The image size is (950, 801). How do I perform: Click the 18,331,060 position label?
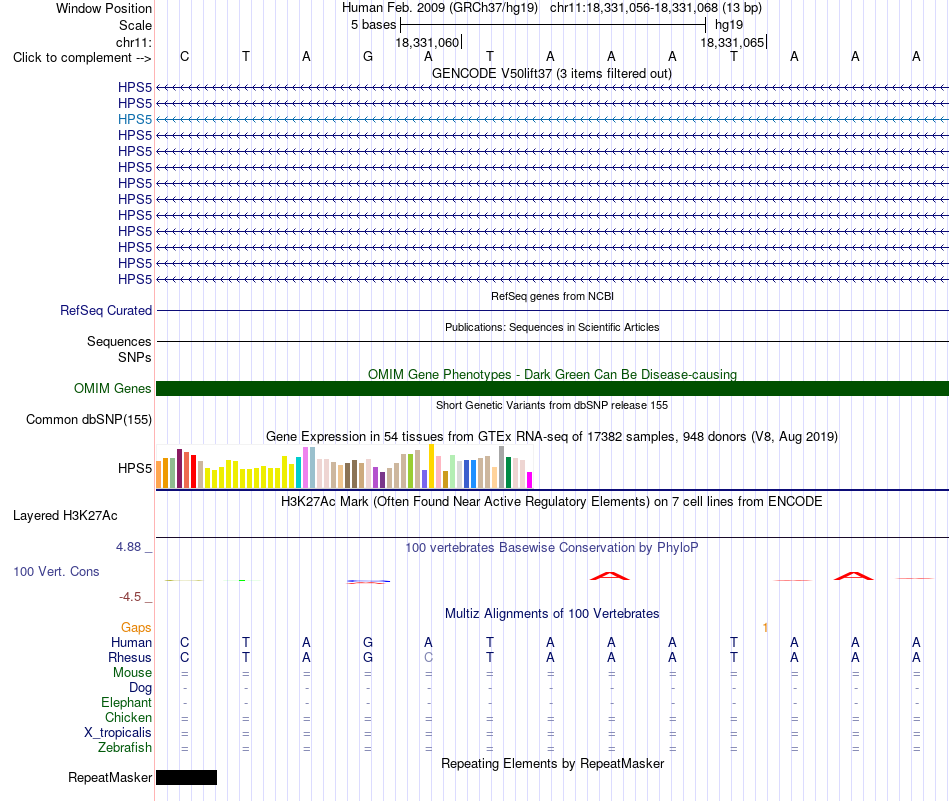427,42
